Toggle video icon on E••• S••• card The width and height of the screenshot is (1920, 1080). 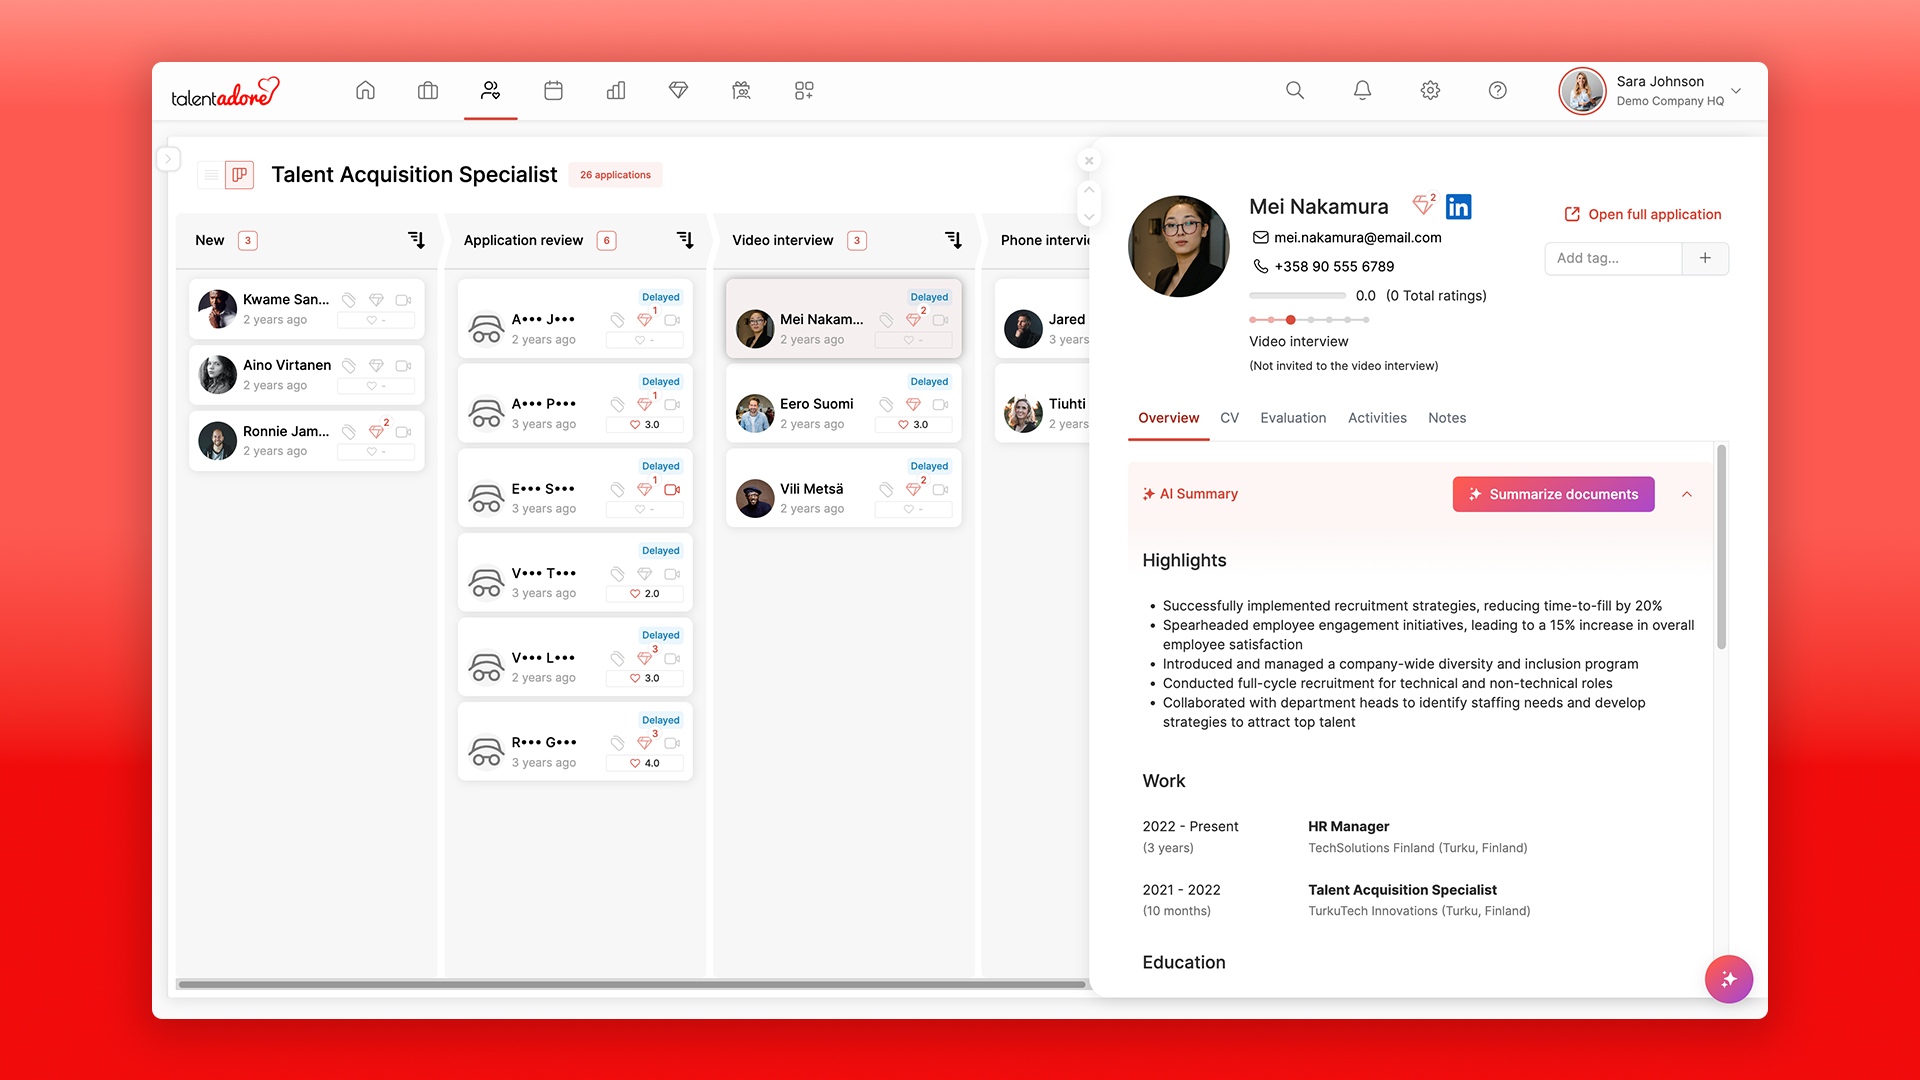(x=672, y=489)
